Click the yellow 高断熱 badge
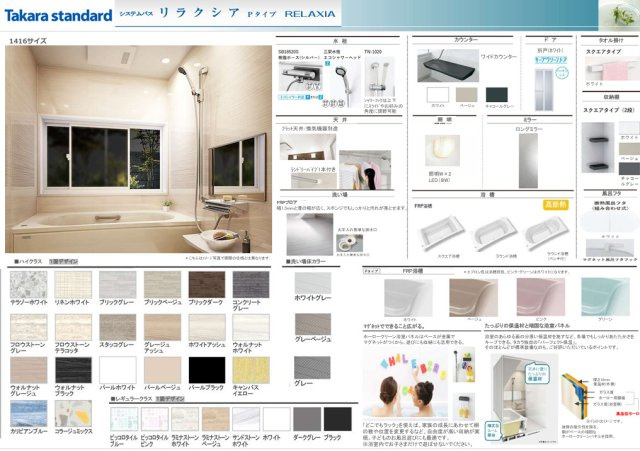The image size is (640, 451). [x=556, y=204]
